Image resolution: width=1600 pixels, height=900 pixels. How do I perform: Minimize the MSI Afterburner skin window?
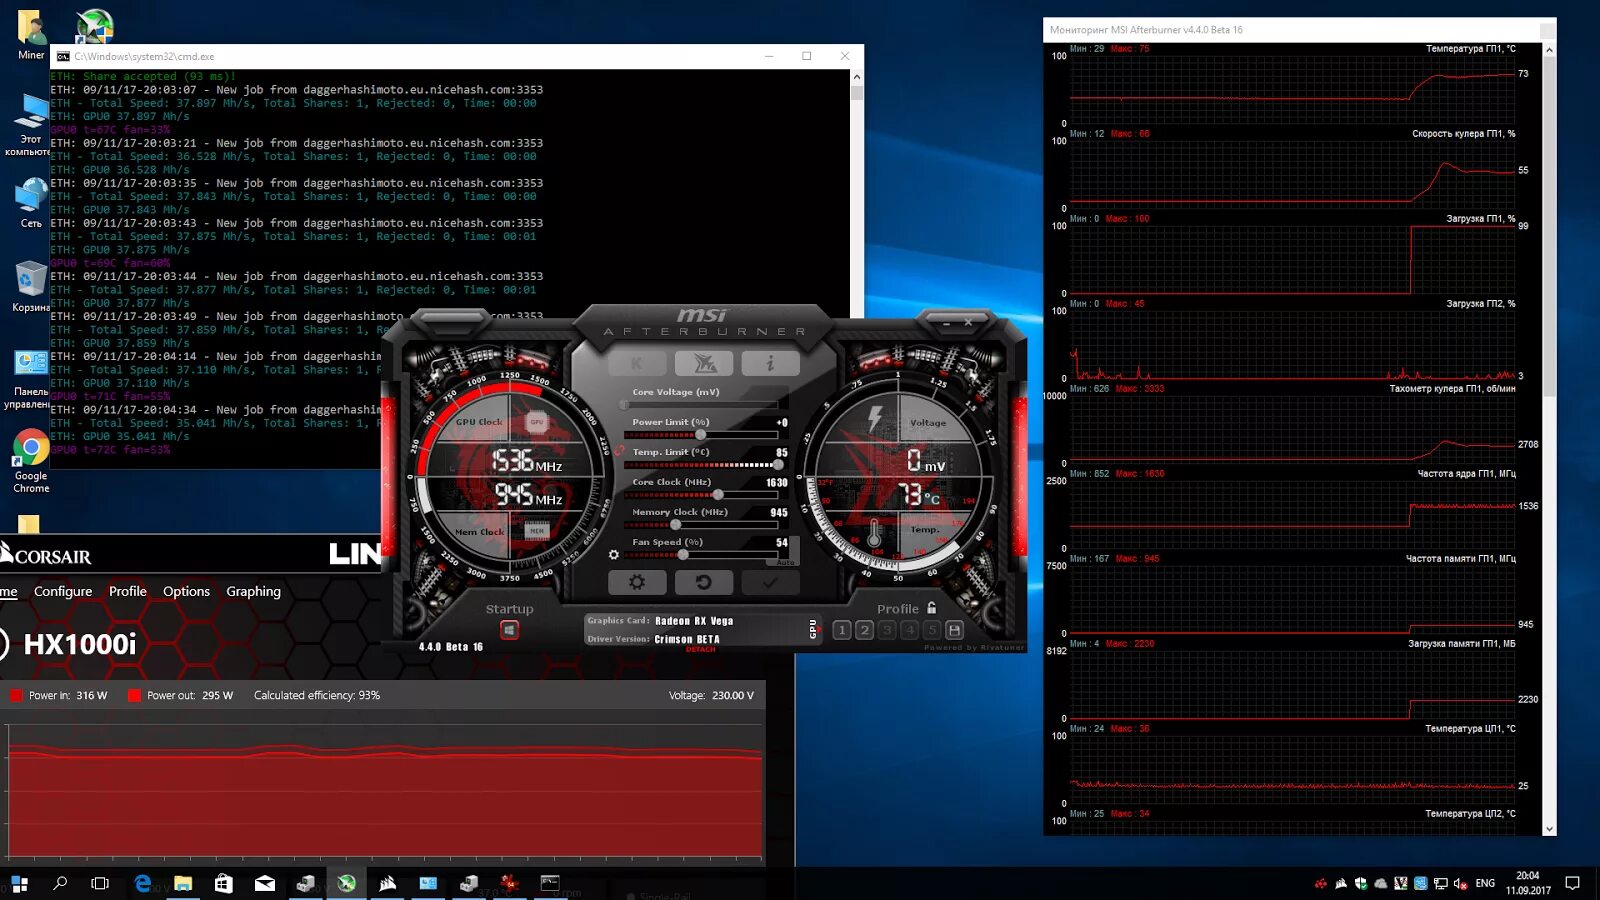tap(946, 323)
